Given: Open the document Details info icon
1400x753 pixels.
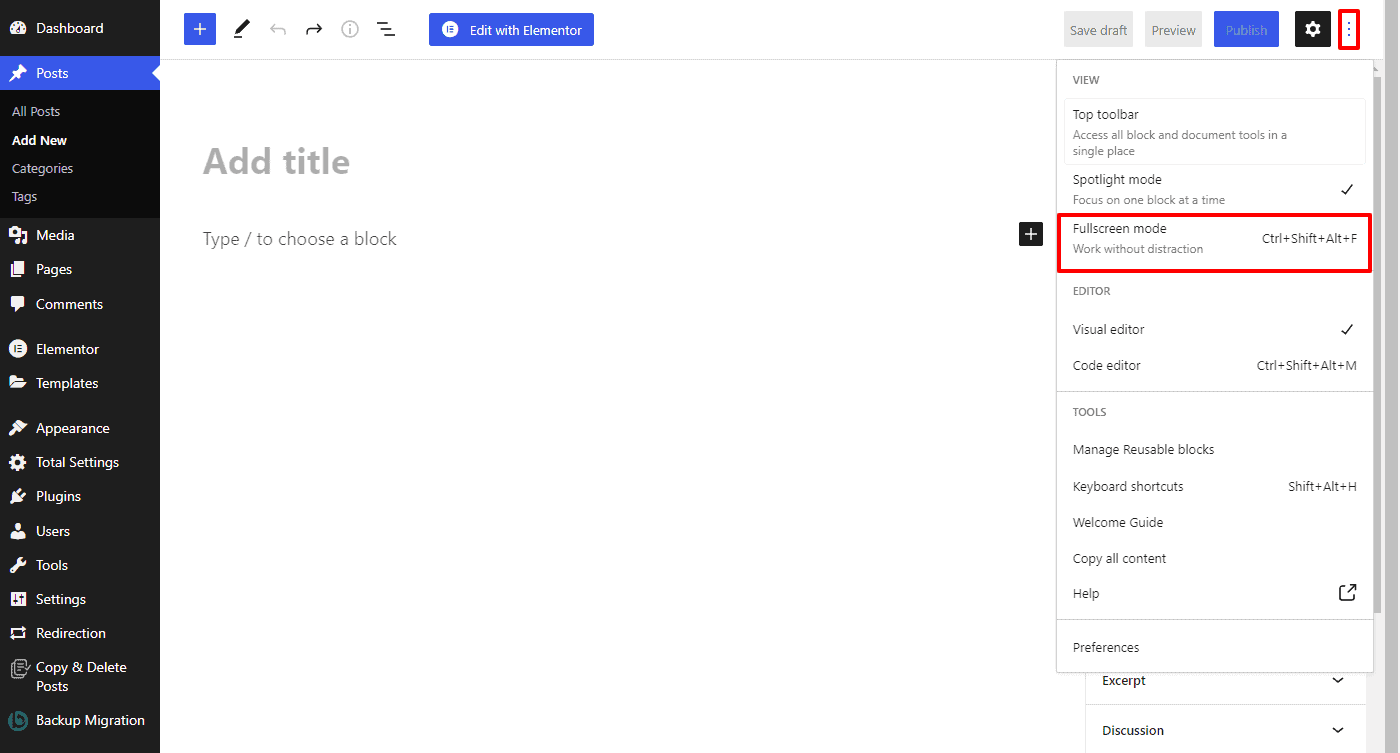Looking at the screenshot, I should pyautogui.click(x=350, y=30).
